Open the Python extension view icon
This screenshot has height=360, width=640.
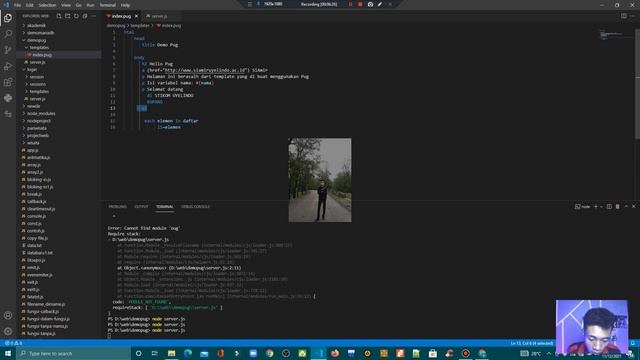tap(8, 98)
